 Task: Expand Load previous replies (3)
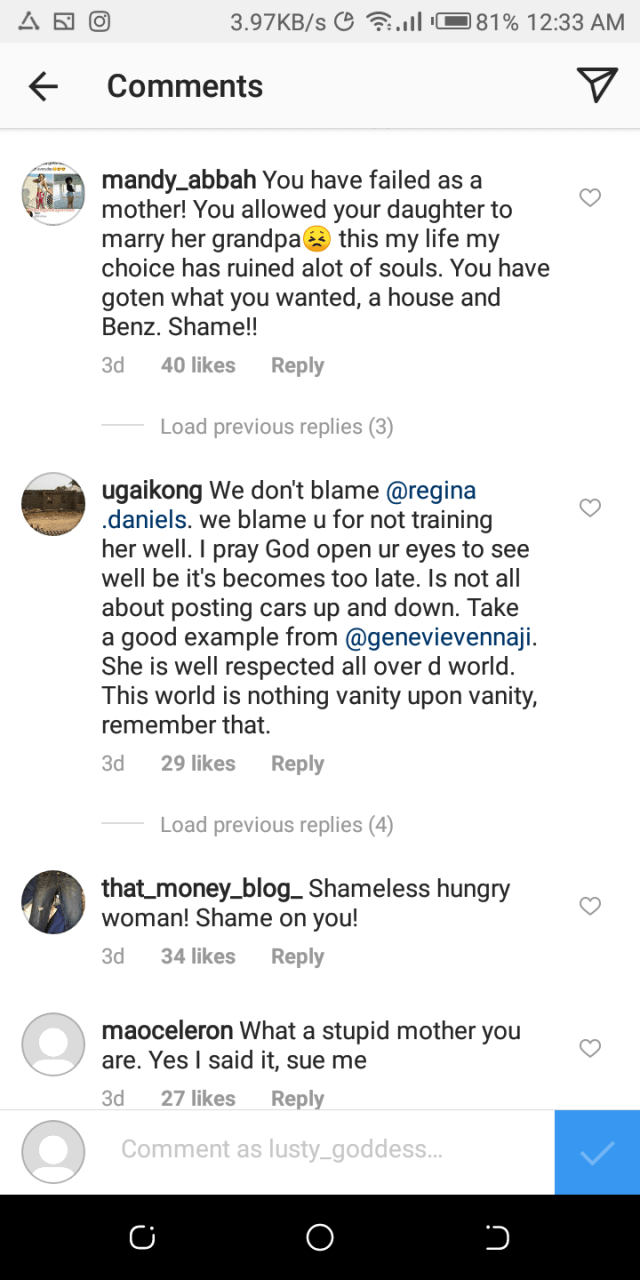click(x=276, y=427)
